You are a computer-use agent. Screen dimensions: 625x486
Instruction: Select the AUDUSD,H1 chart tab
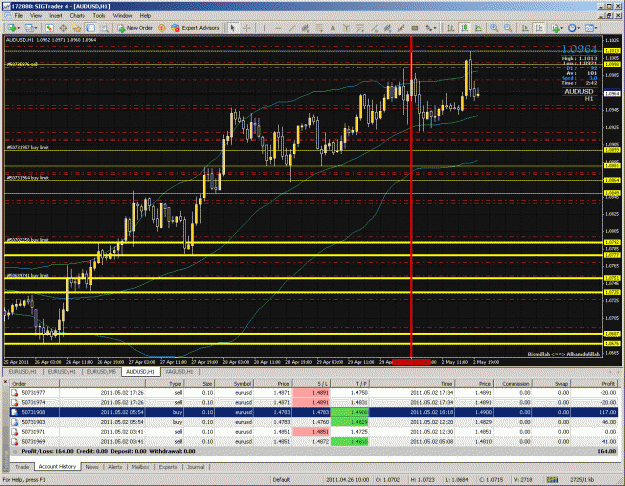[x=140, y=372]
